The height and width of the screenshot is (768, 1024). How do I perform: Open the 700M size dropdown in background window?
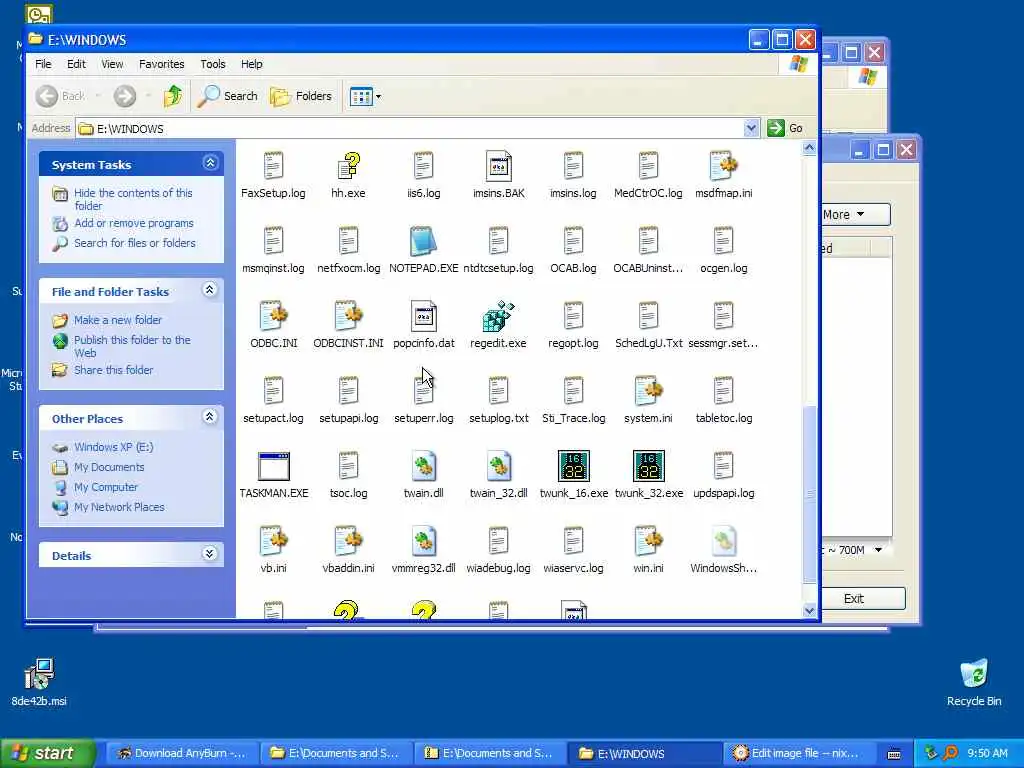click(878, 550)
